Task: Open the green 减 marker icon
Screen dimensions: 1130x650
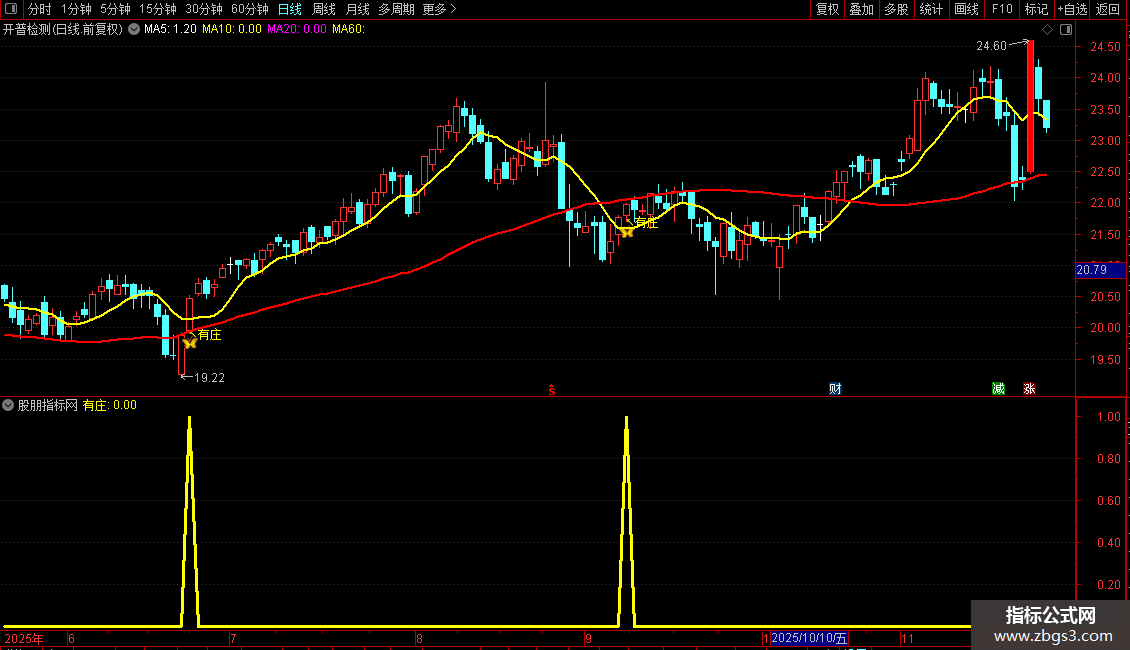Action: tap(998, 389)
